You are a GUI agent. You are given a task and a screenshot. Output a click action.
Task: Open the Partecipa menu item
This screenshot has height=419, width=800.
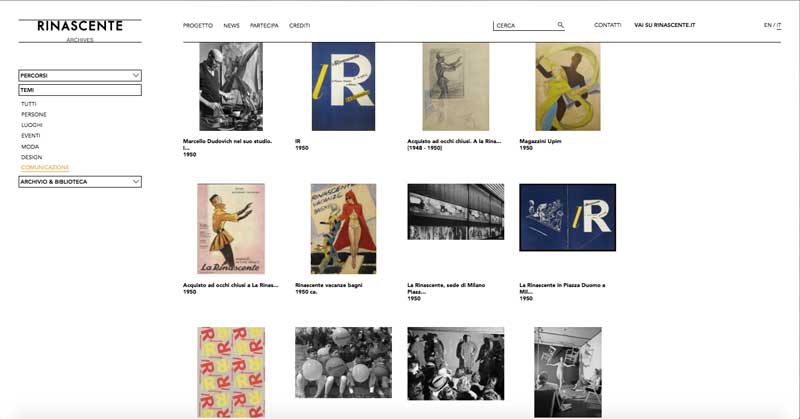click(x=264, y=26)
